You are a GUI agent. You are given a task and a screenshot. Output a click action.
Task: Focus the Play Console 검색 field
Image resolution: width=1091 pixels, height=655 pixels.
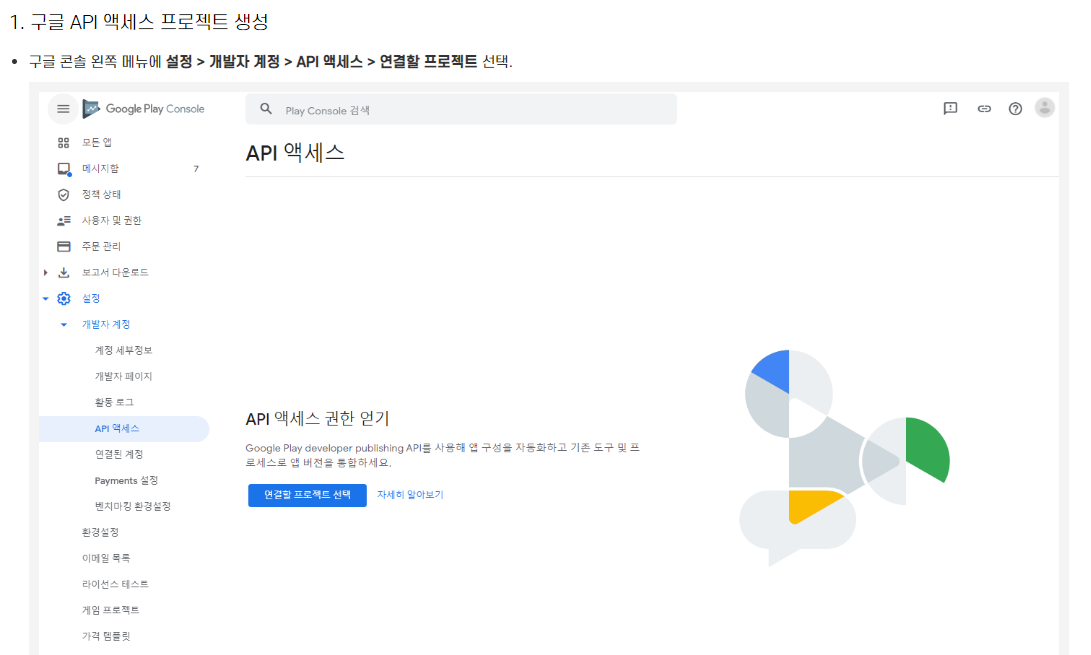[461, 109]
